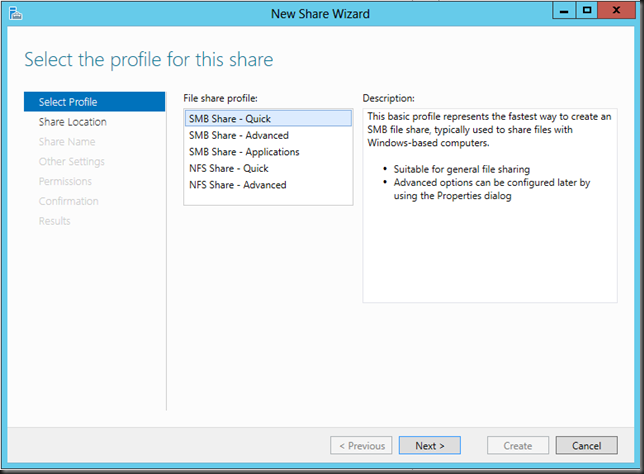Open the Other Settings step
644x474 pixels.
tap(71, 161)
